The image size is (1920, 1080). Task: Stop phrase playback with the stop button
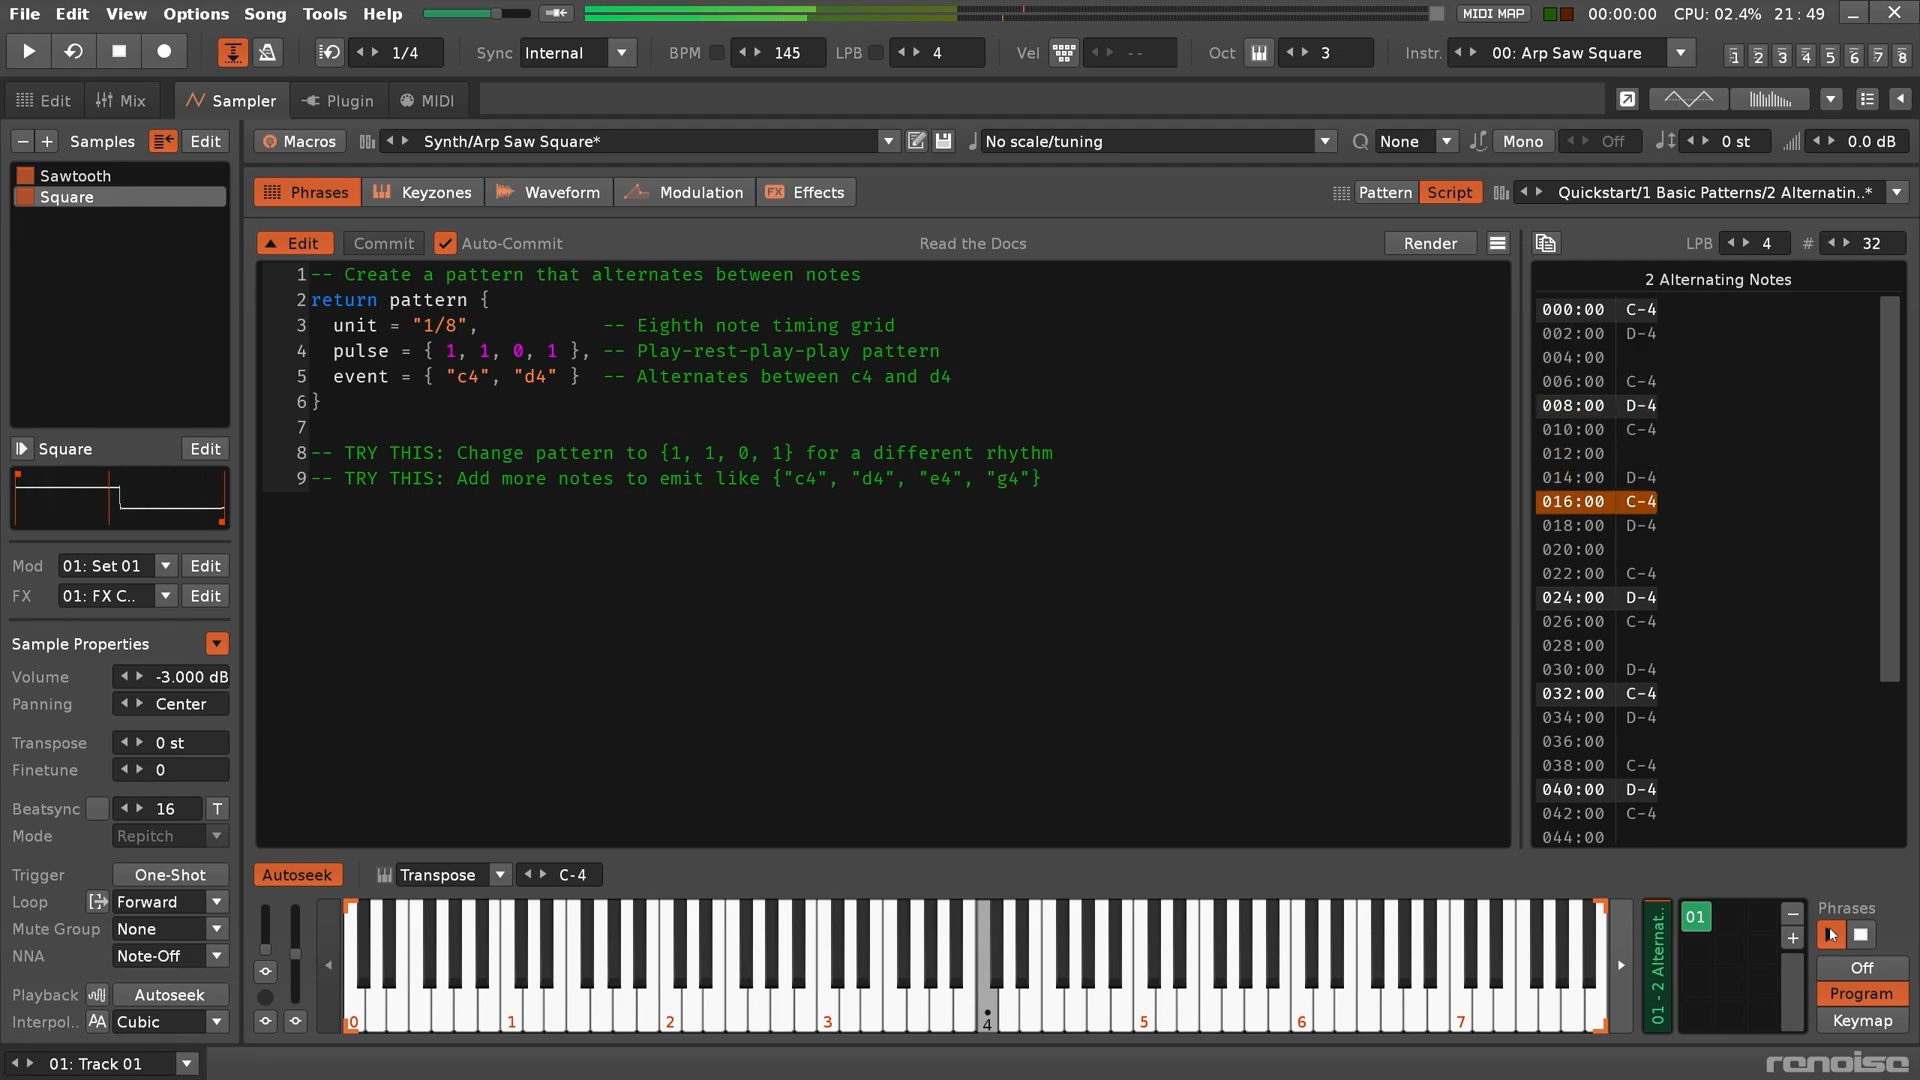click(1860, 935)
